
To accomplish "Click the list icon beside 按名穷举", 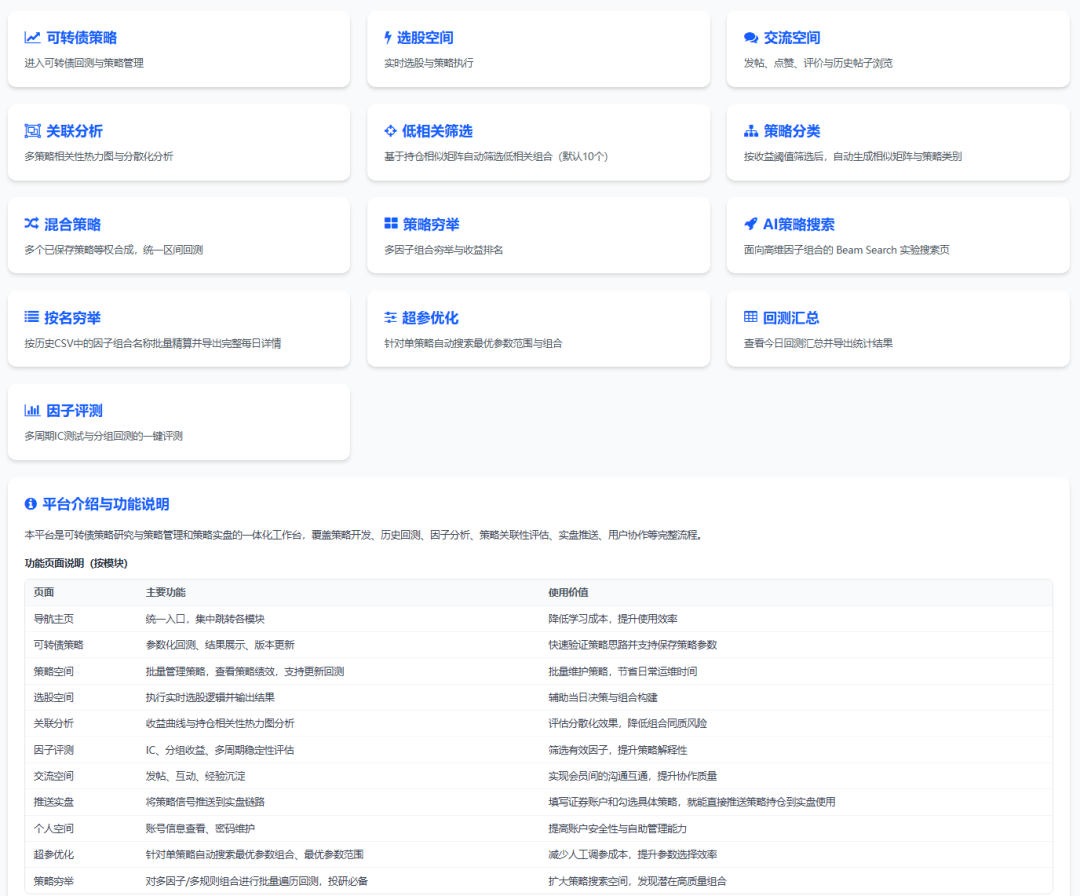I will [x=32, y=317].
